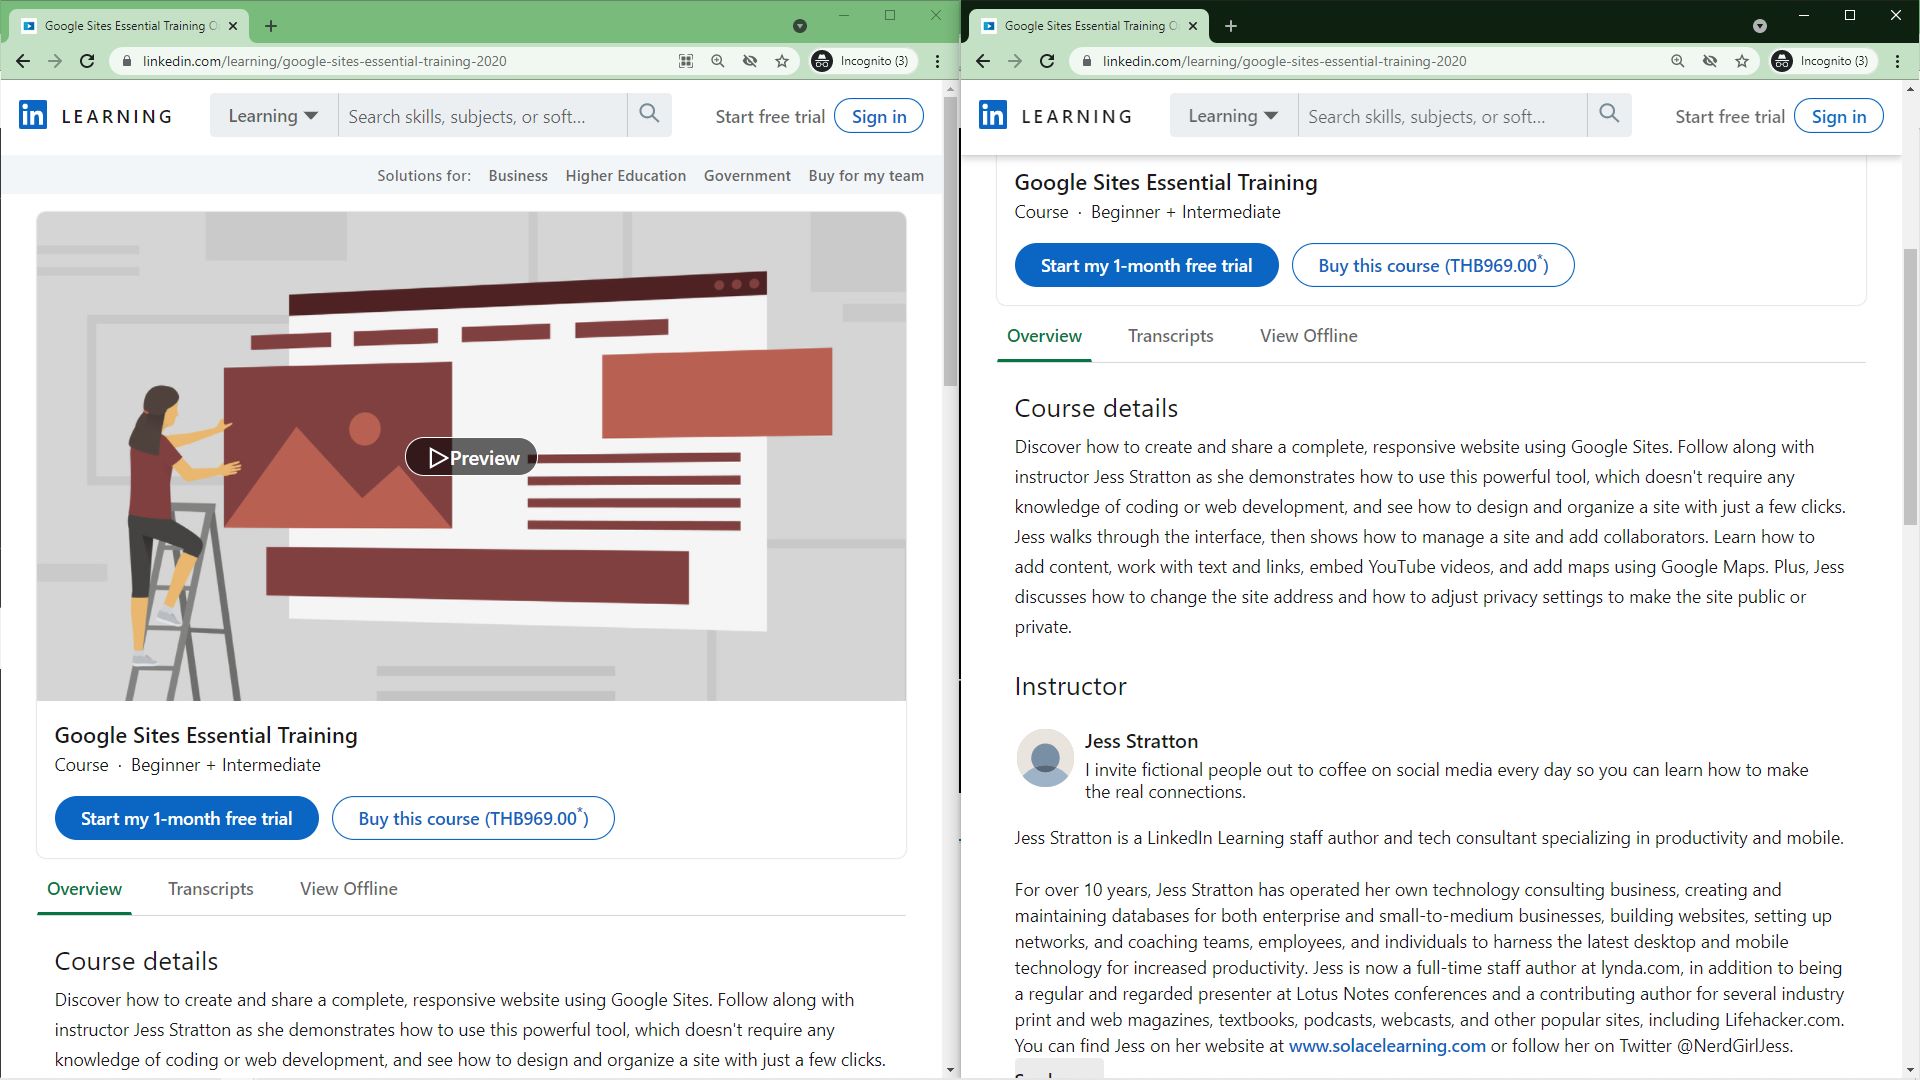This screenshot has height=1080, width=1920.
Task: Click search magnifier in right LinkedIn header
Action: pyautogui.click(x=1609, y=114)
